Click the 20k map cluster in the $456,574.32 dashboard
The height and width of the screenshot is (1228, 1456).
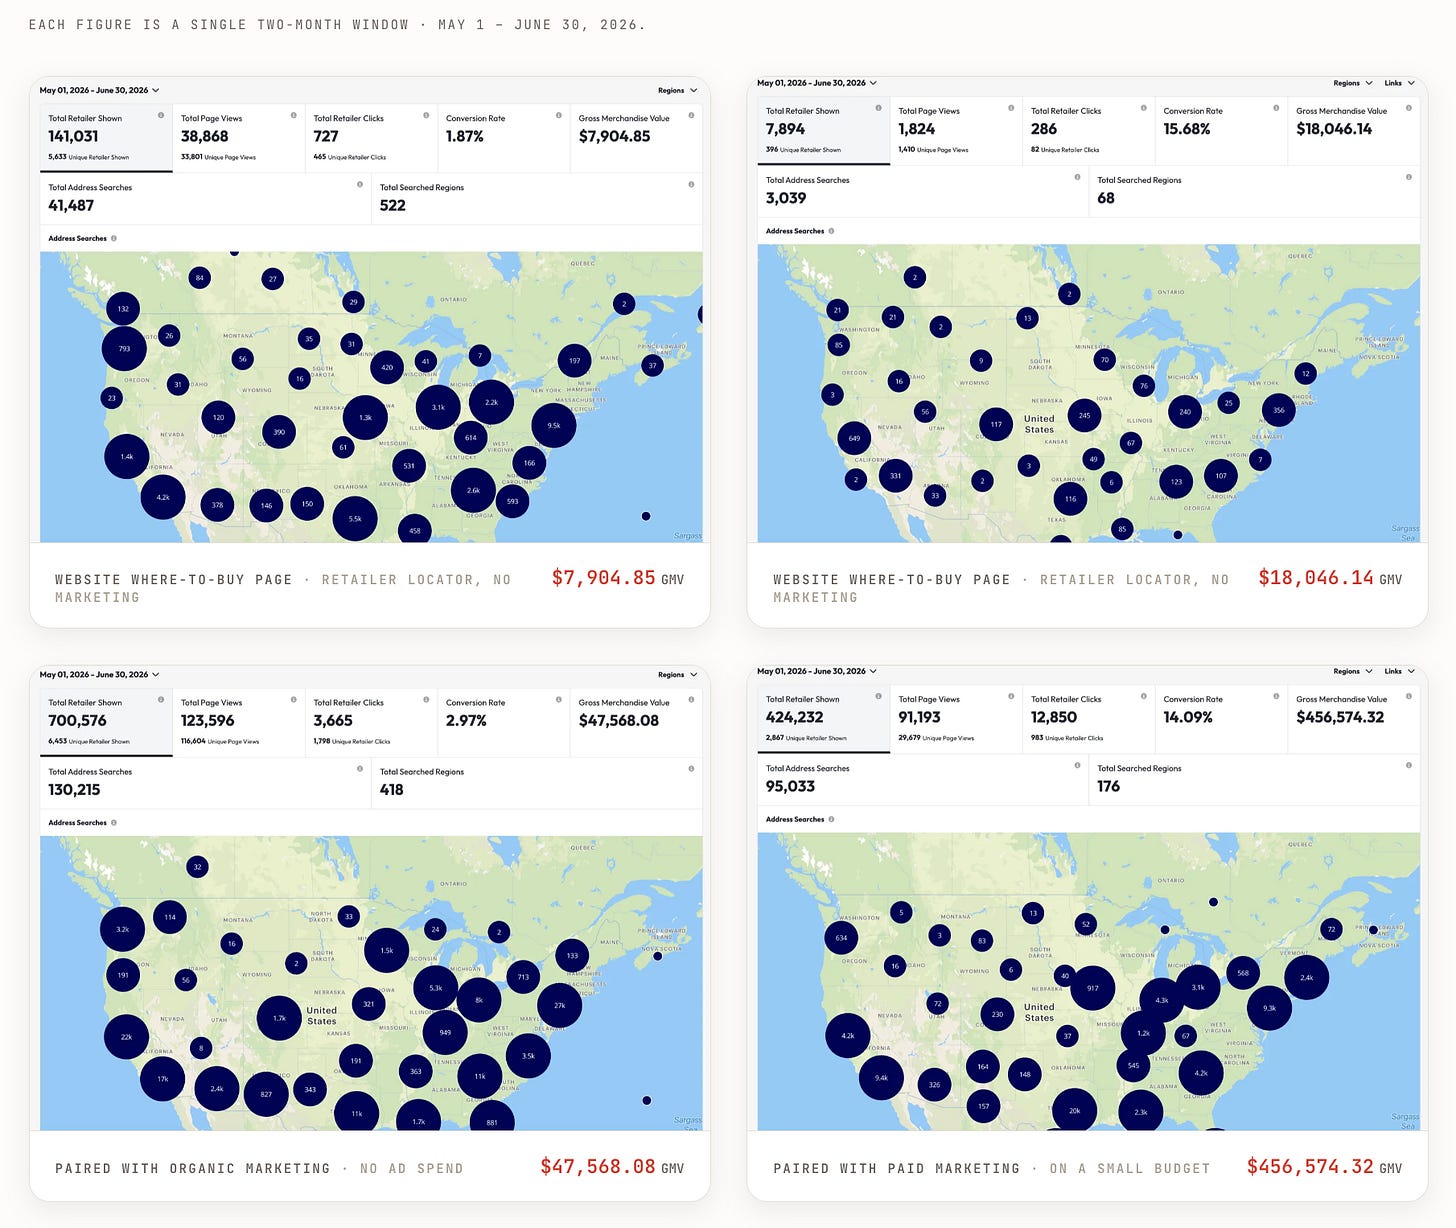pyautogui.click(x=1074, y=1111)
